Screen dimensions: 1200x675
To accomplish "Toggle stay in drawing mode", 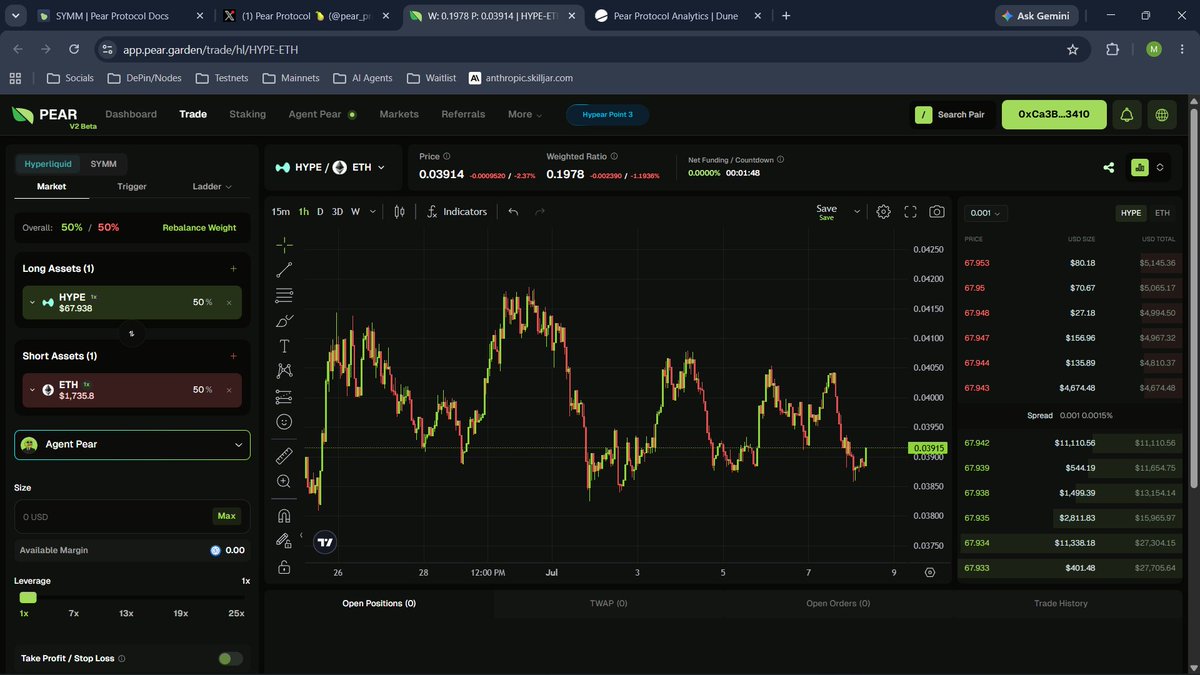I will point(284,541).
